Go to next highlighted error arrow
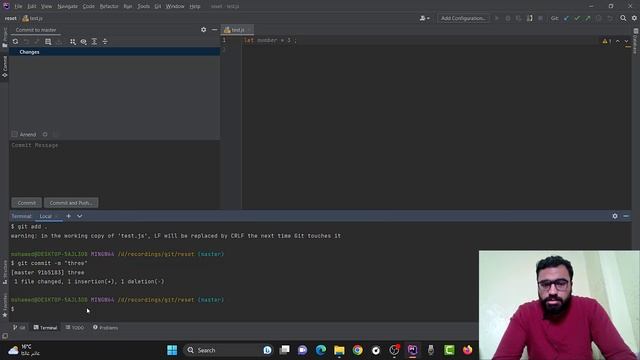 [627, 41]
